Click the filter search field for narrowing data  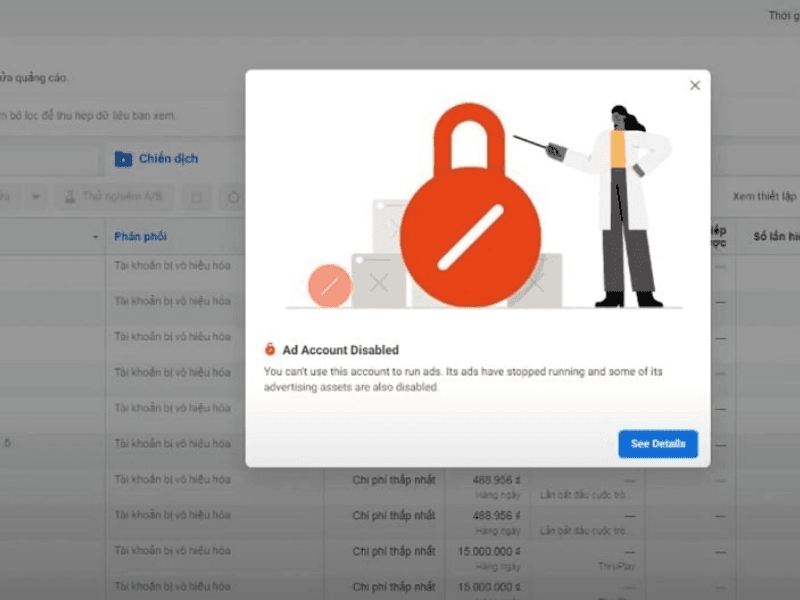pyautogui.click(x=100, y=115)
